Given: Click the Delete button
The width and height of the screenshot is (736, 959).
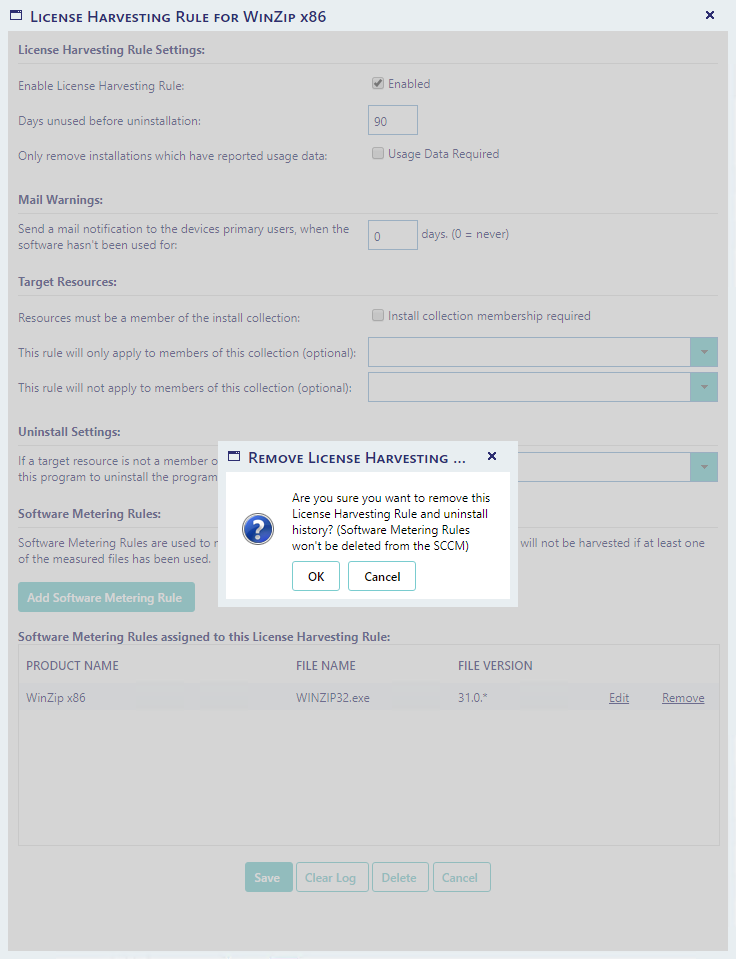Looking at the screenshot, I should [x=399, y=878].
